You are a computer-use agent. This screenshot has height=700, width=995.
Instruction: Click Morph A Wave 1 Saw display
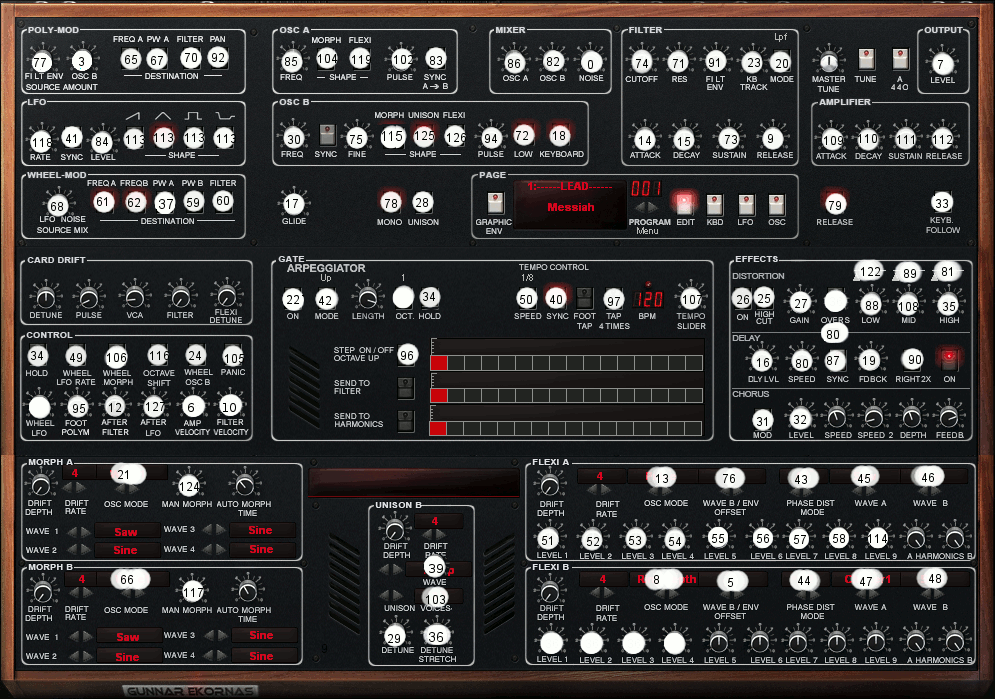(x=126, y=532)
